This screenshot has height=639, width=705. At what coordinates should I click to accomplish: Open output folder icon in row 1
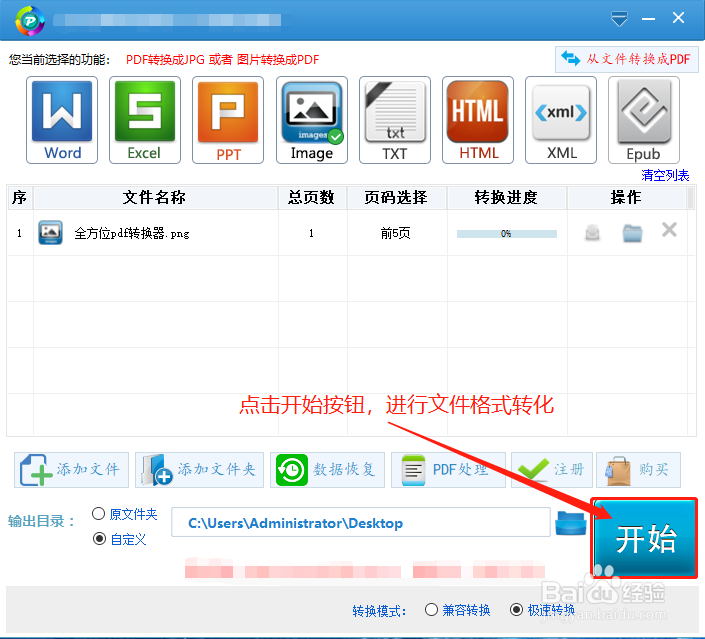point(632,232)
